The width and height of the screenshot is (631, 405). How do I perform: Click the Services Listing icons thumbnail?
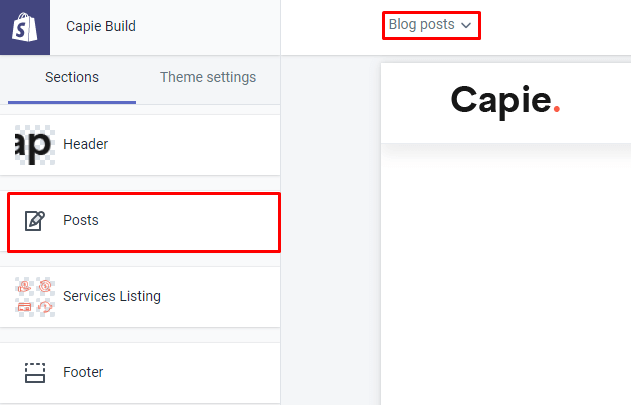[35, 297]
